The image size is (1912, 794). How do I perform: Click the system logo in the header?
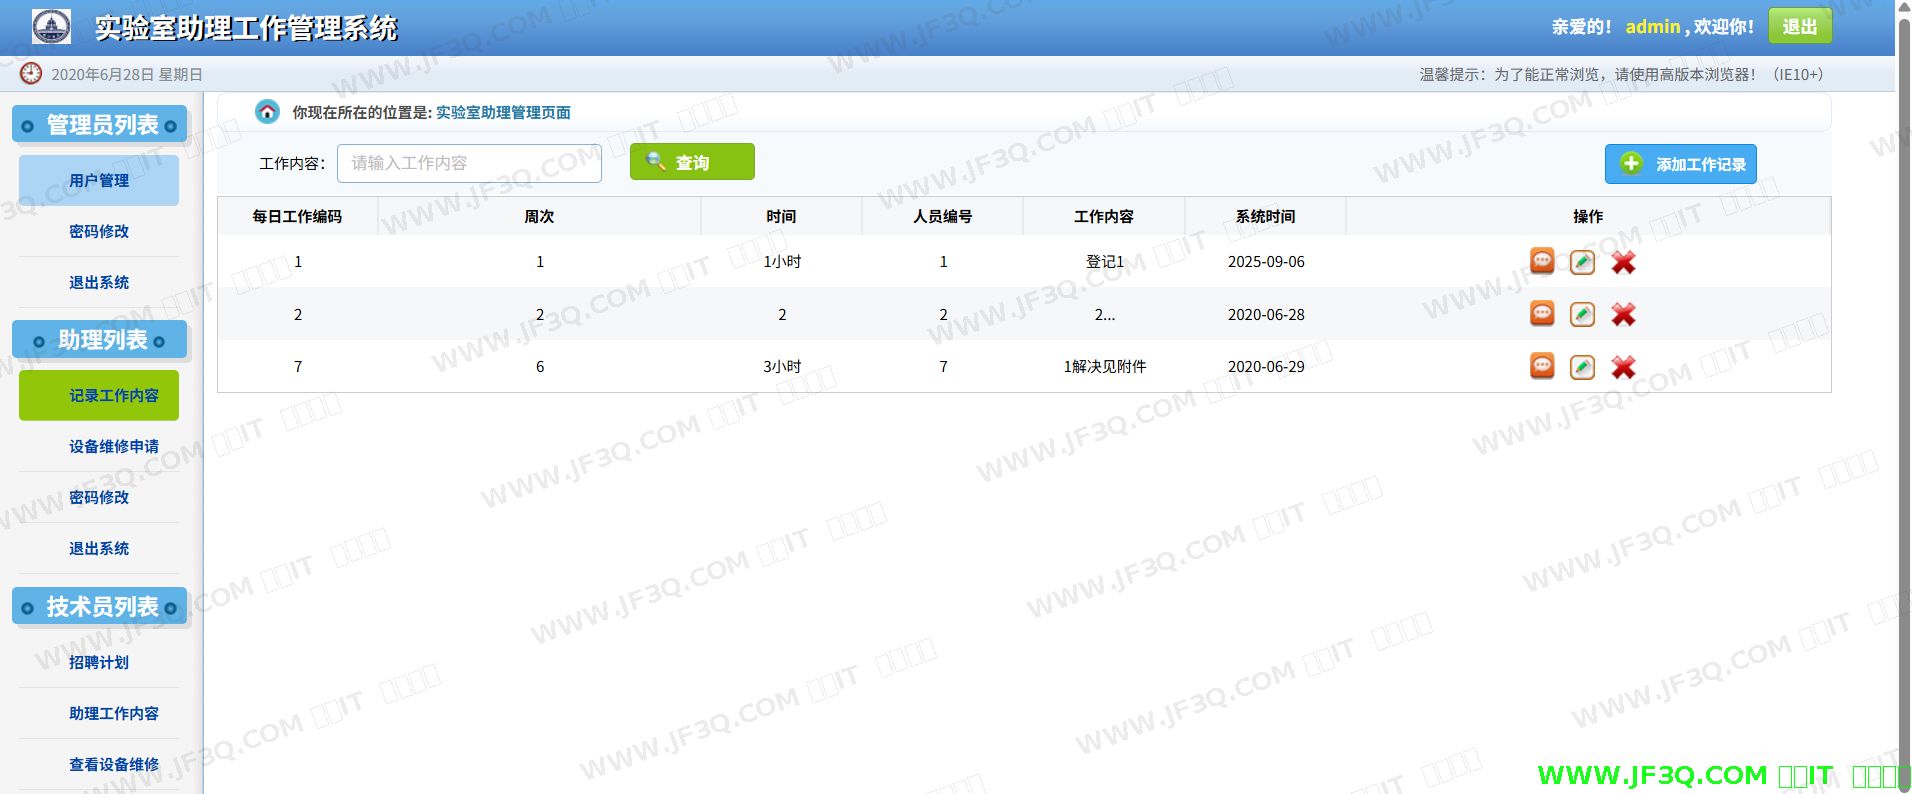(x=51, y=27)
